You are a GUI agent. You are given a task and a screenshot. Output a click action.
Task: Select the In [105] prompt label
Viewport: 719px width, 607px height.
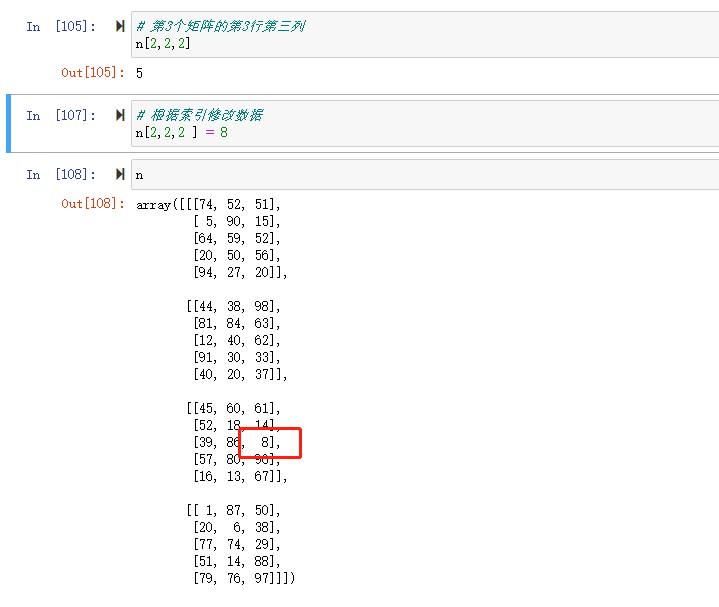point(61,27)
